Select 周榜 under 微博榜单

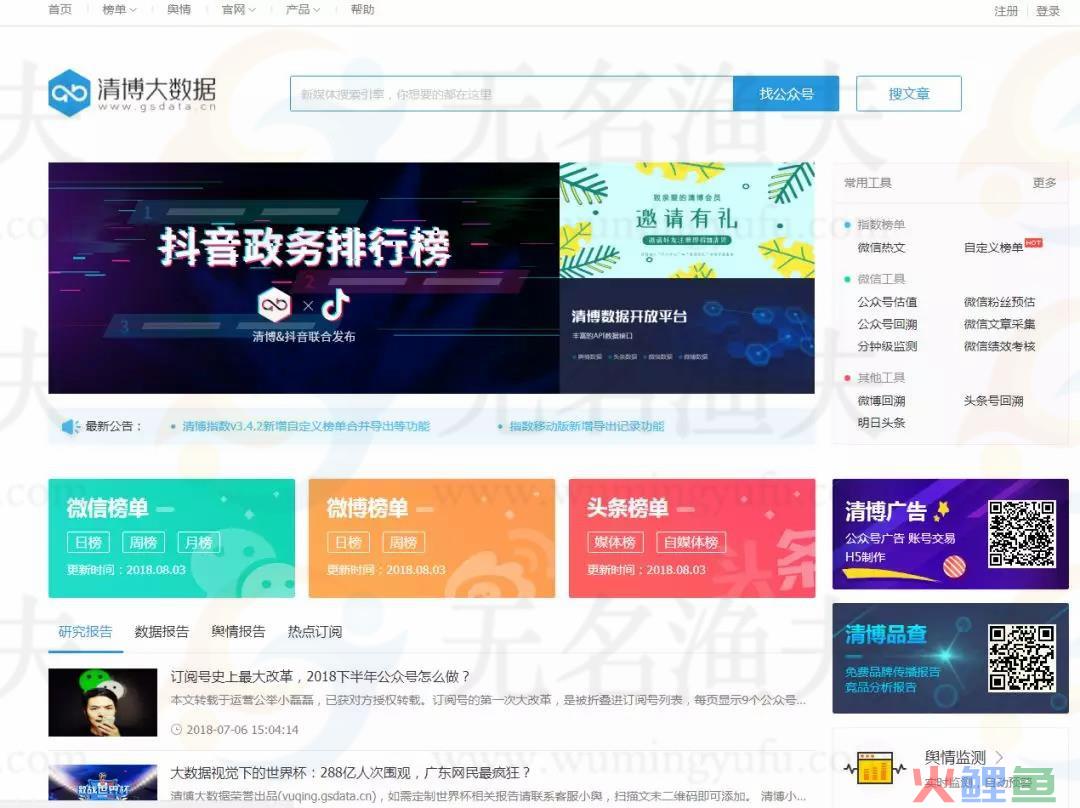404,542
